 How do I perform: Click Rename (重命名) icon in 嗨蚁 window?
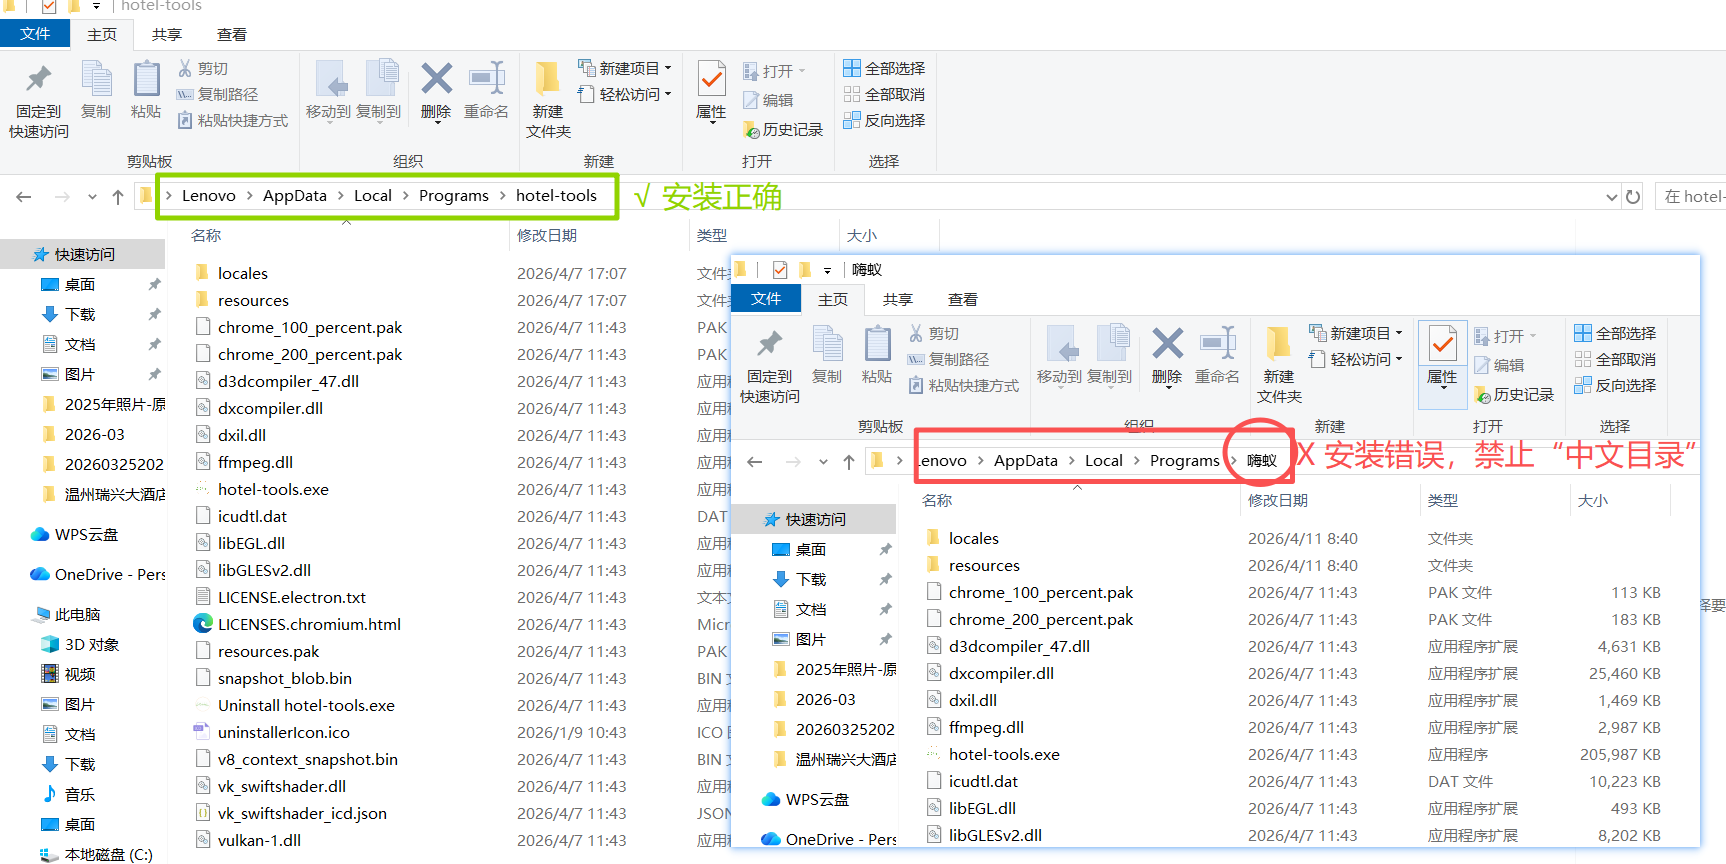tap(1218, 345)
